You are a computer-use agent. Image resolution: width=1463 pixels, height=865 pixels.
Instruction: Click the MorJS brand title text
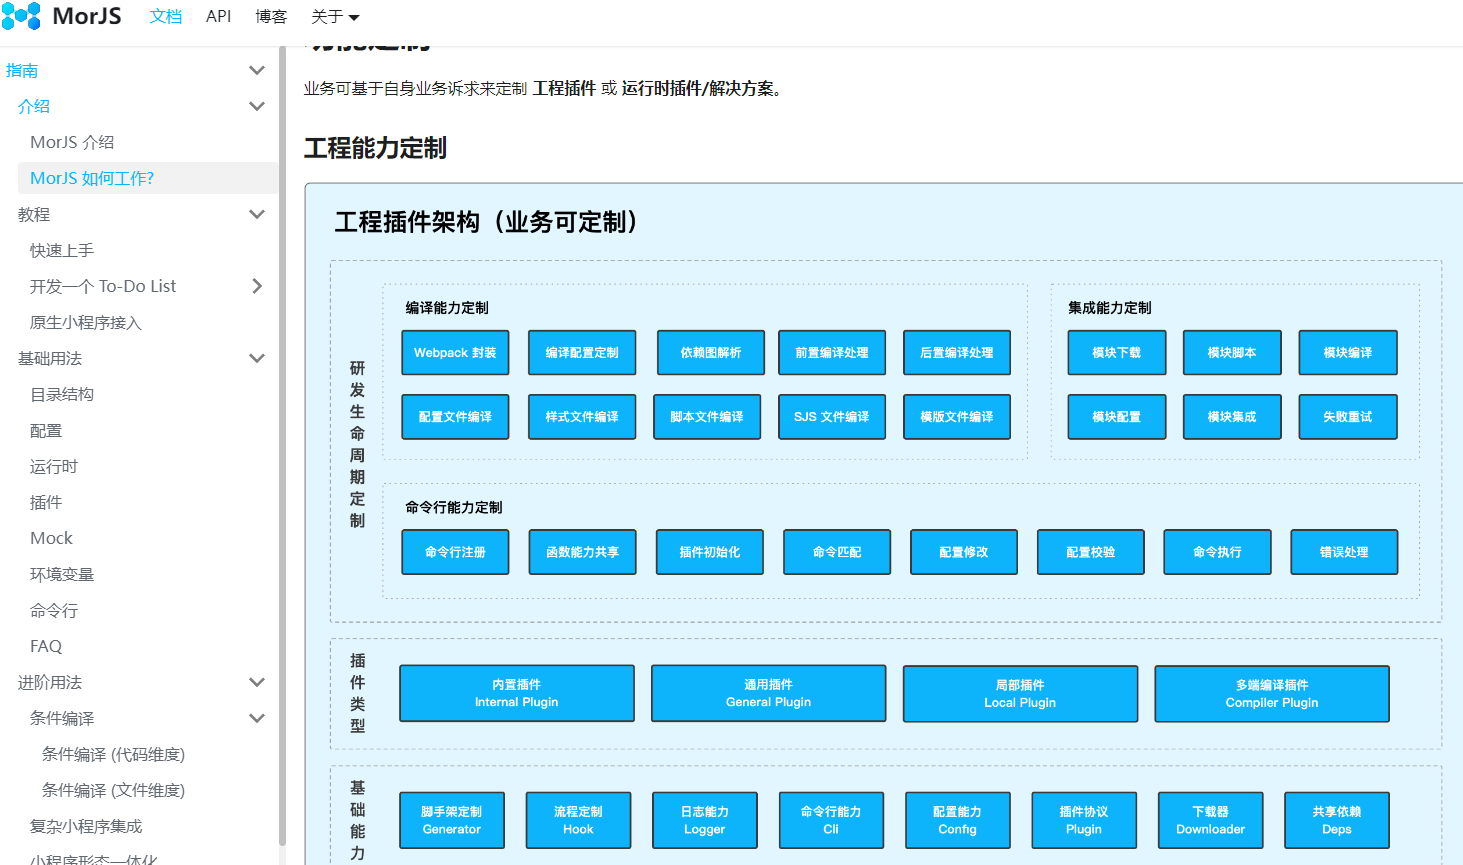click(87, 16)
